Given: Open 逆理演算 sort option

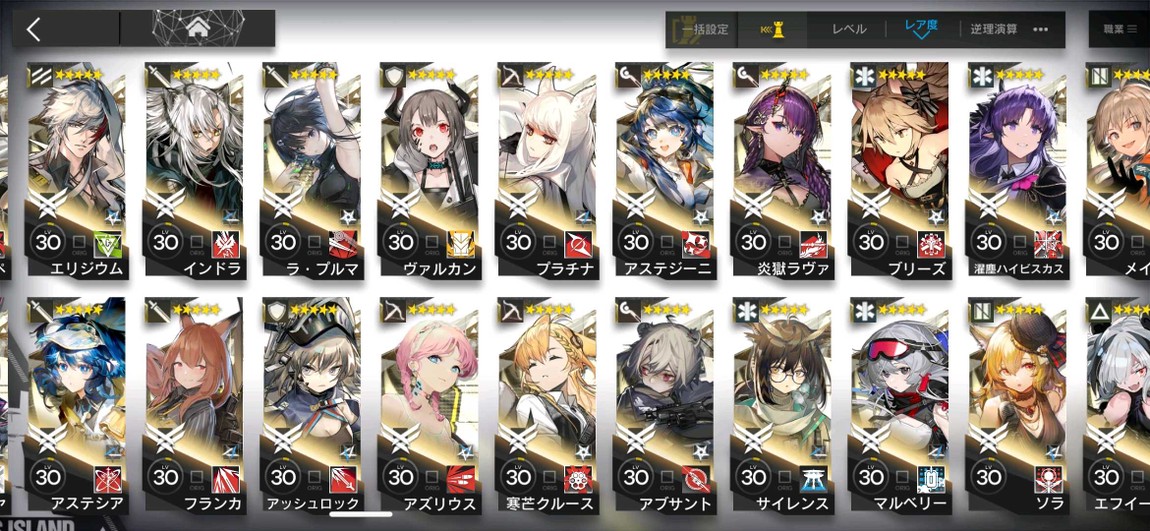Looking at the screenshot, I should (x=994, y=29).
